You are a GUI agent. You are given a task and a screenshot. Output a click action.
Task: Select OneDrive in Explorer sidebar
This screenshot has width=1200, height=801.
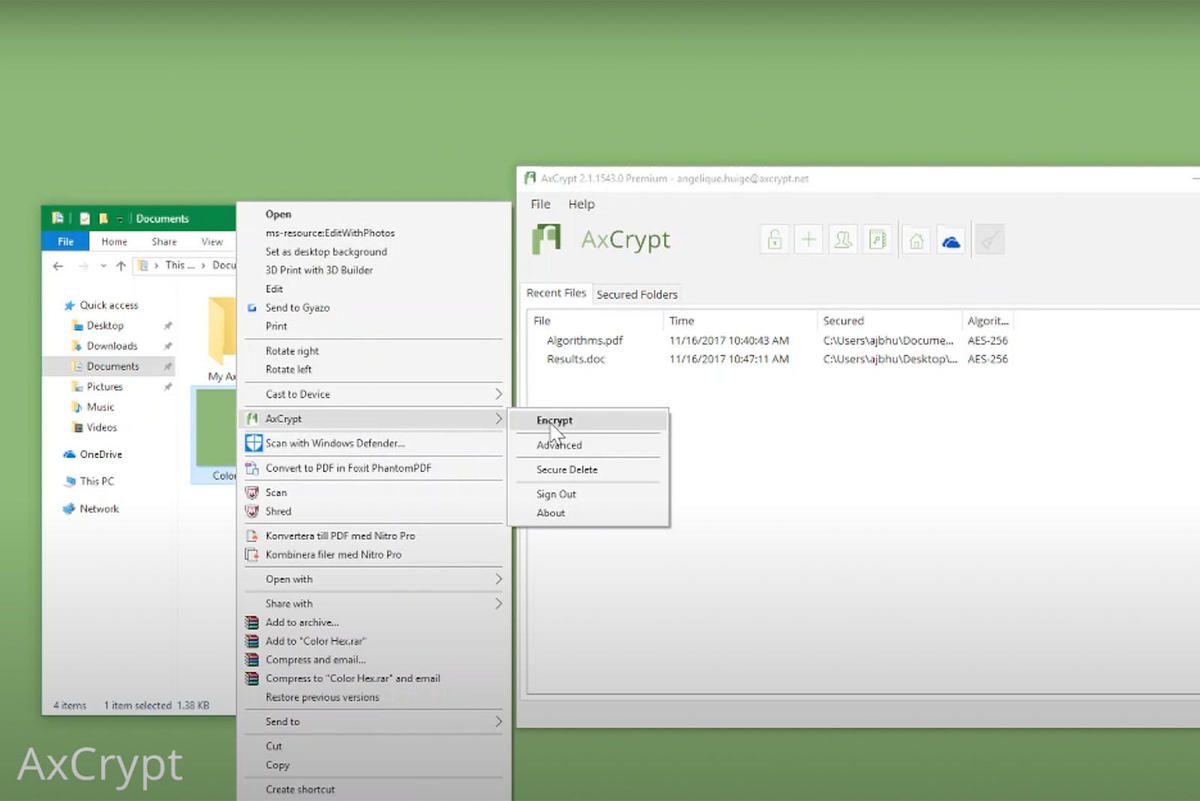pos(101,454)
